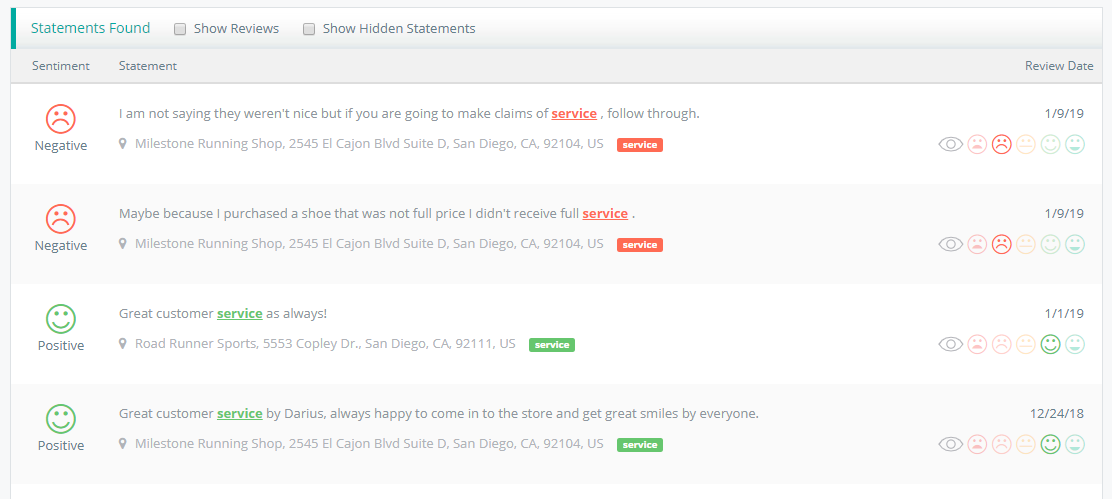Set negative face on 'not full price' row
1112x499 pixels.
pyautogui.click(x=1001, y=245)
